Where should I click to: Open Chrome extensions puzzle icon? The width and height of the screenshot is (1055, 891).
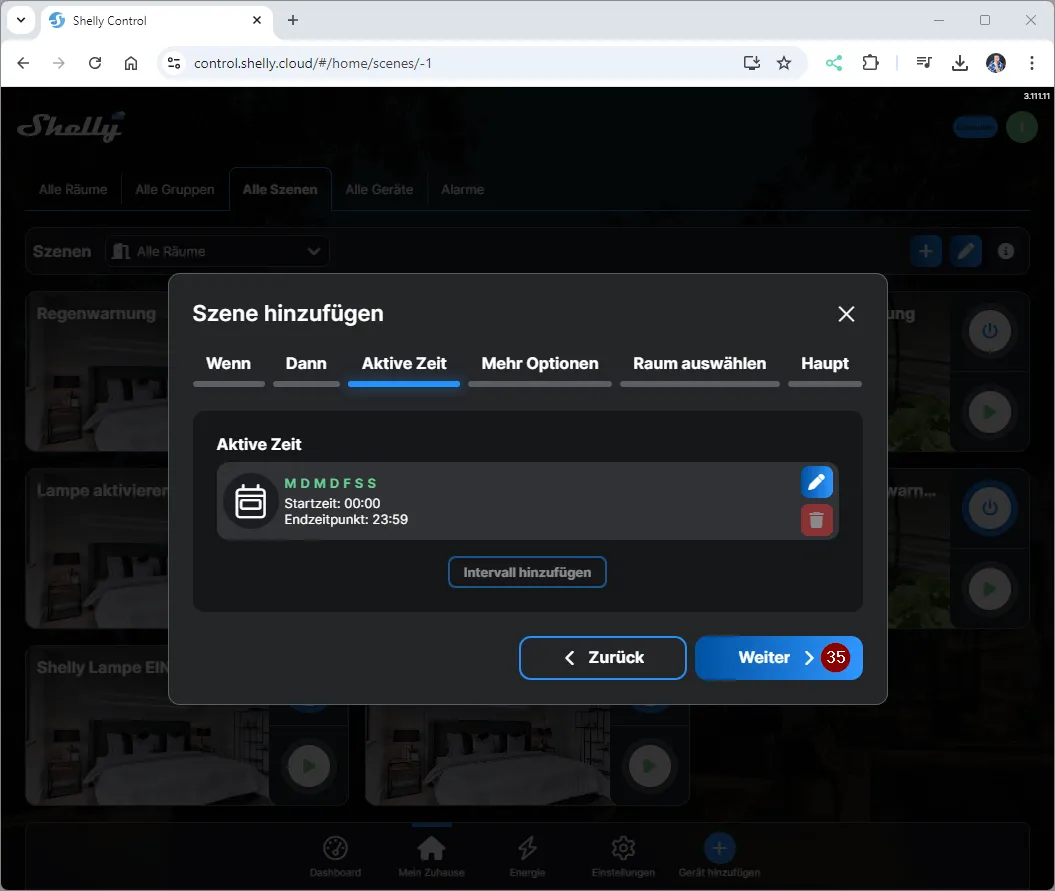point(871,63)
